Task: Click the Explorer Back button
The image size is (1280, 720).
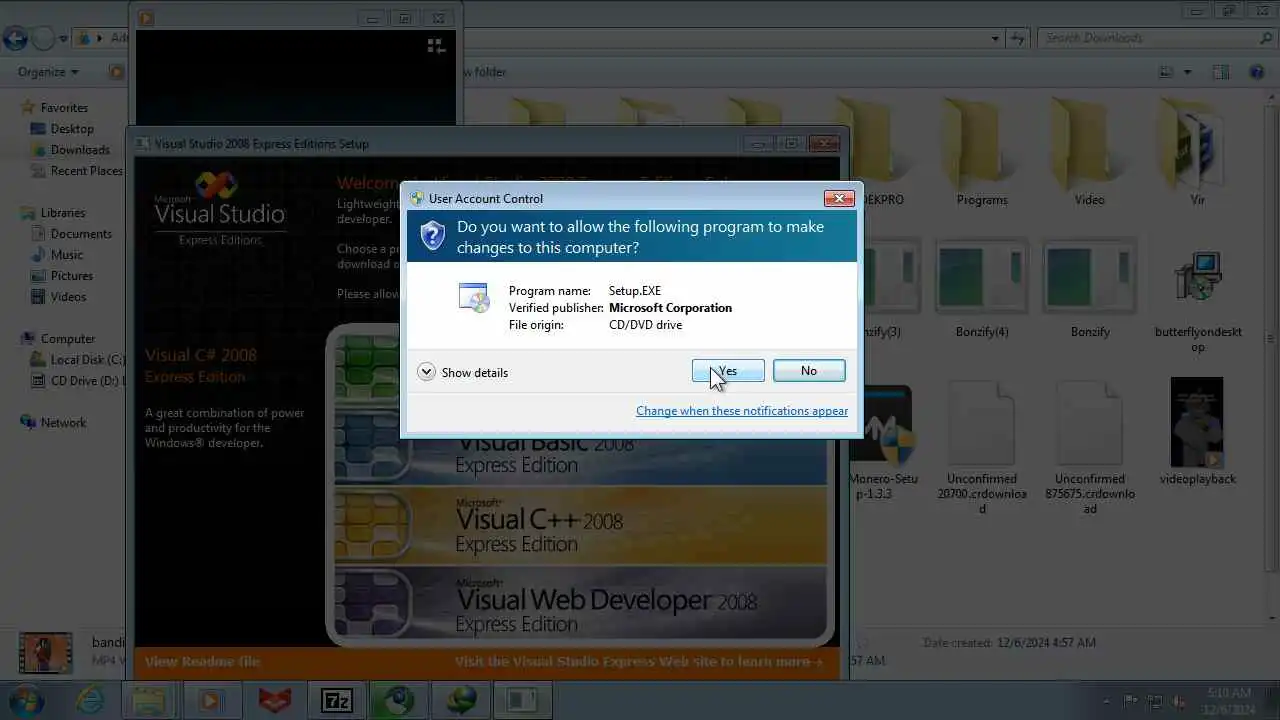Action: tap(15, 39)
